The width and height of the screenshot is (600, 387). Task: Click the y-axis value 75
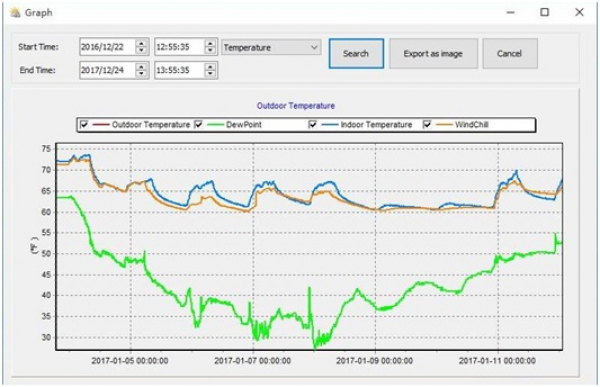(46, 149)
